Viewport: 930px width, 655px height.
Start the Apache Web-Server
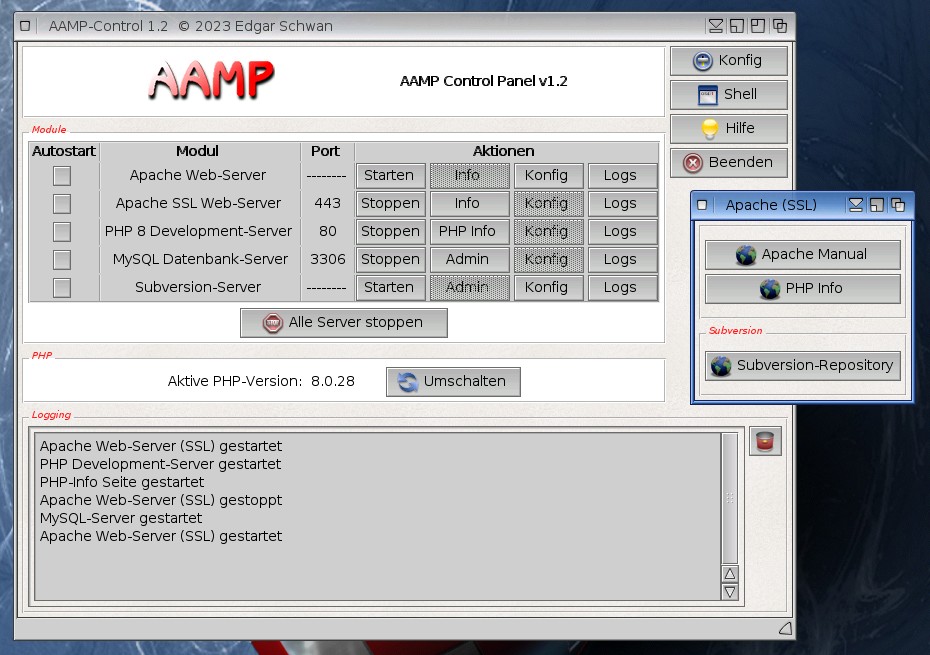[390, 176]
